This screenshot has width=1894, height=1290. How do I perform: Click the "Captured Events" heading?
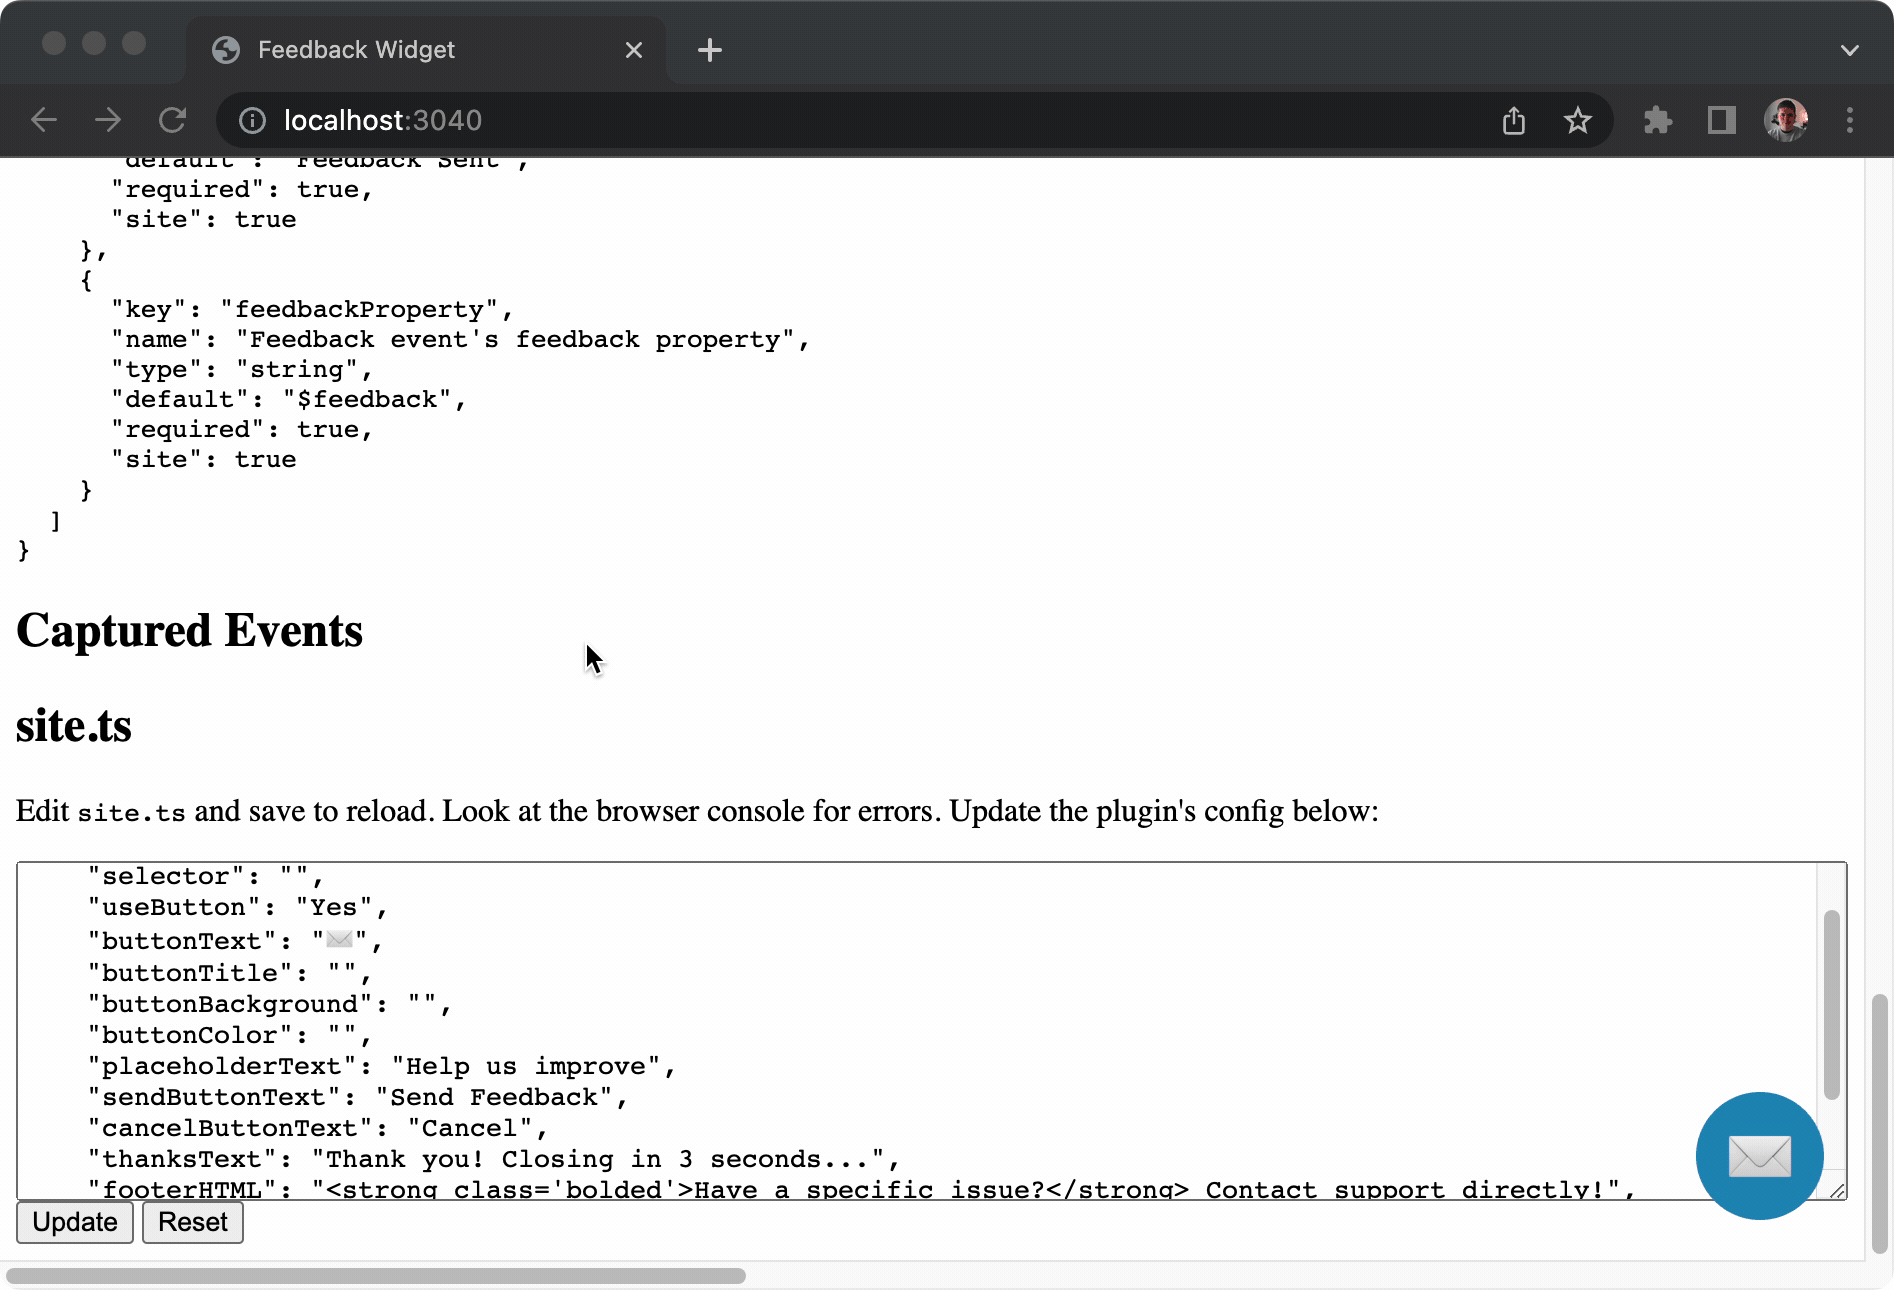click(x=189, y=631)
